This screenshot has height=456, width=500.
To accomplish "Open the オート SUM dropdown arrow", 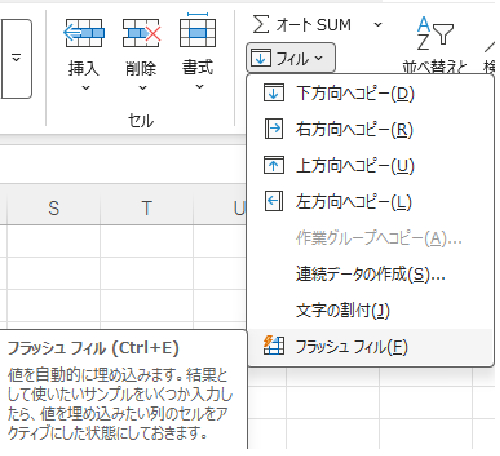I will (377, 25).
